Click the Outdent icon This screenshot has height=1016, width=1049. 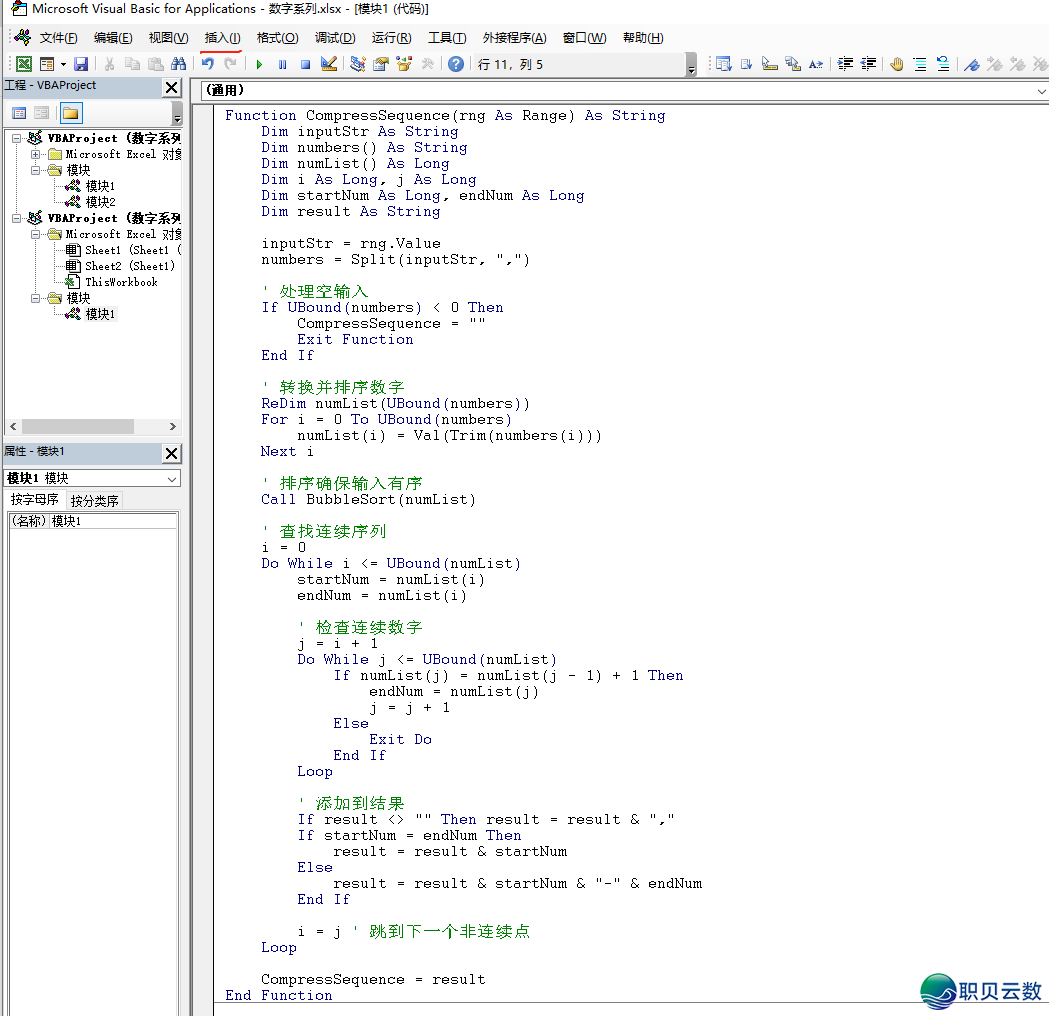pos(868,64)
